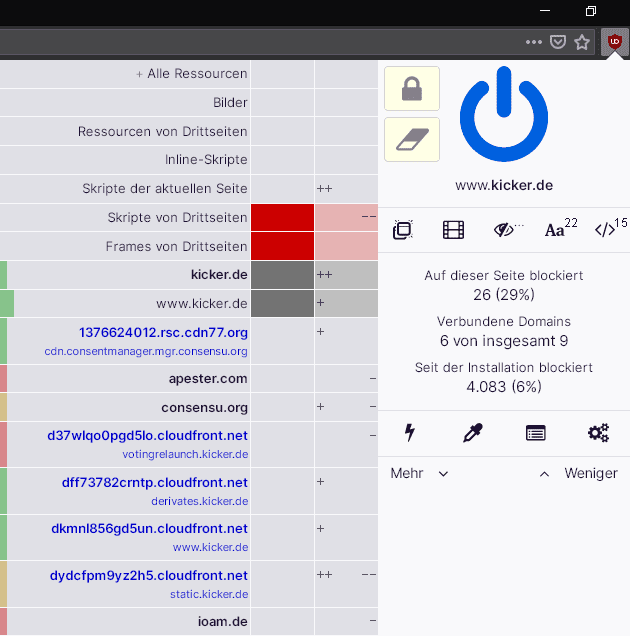Open browser page actions three-dots menu

(533, 42)
